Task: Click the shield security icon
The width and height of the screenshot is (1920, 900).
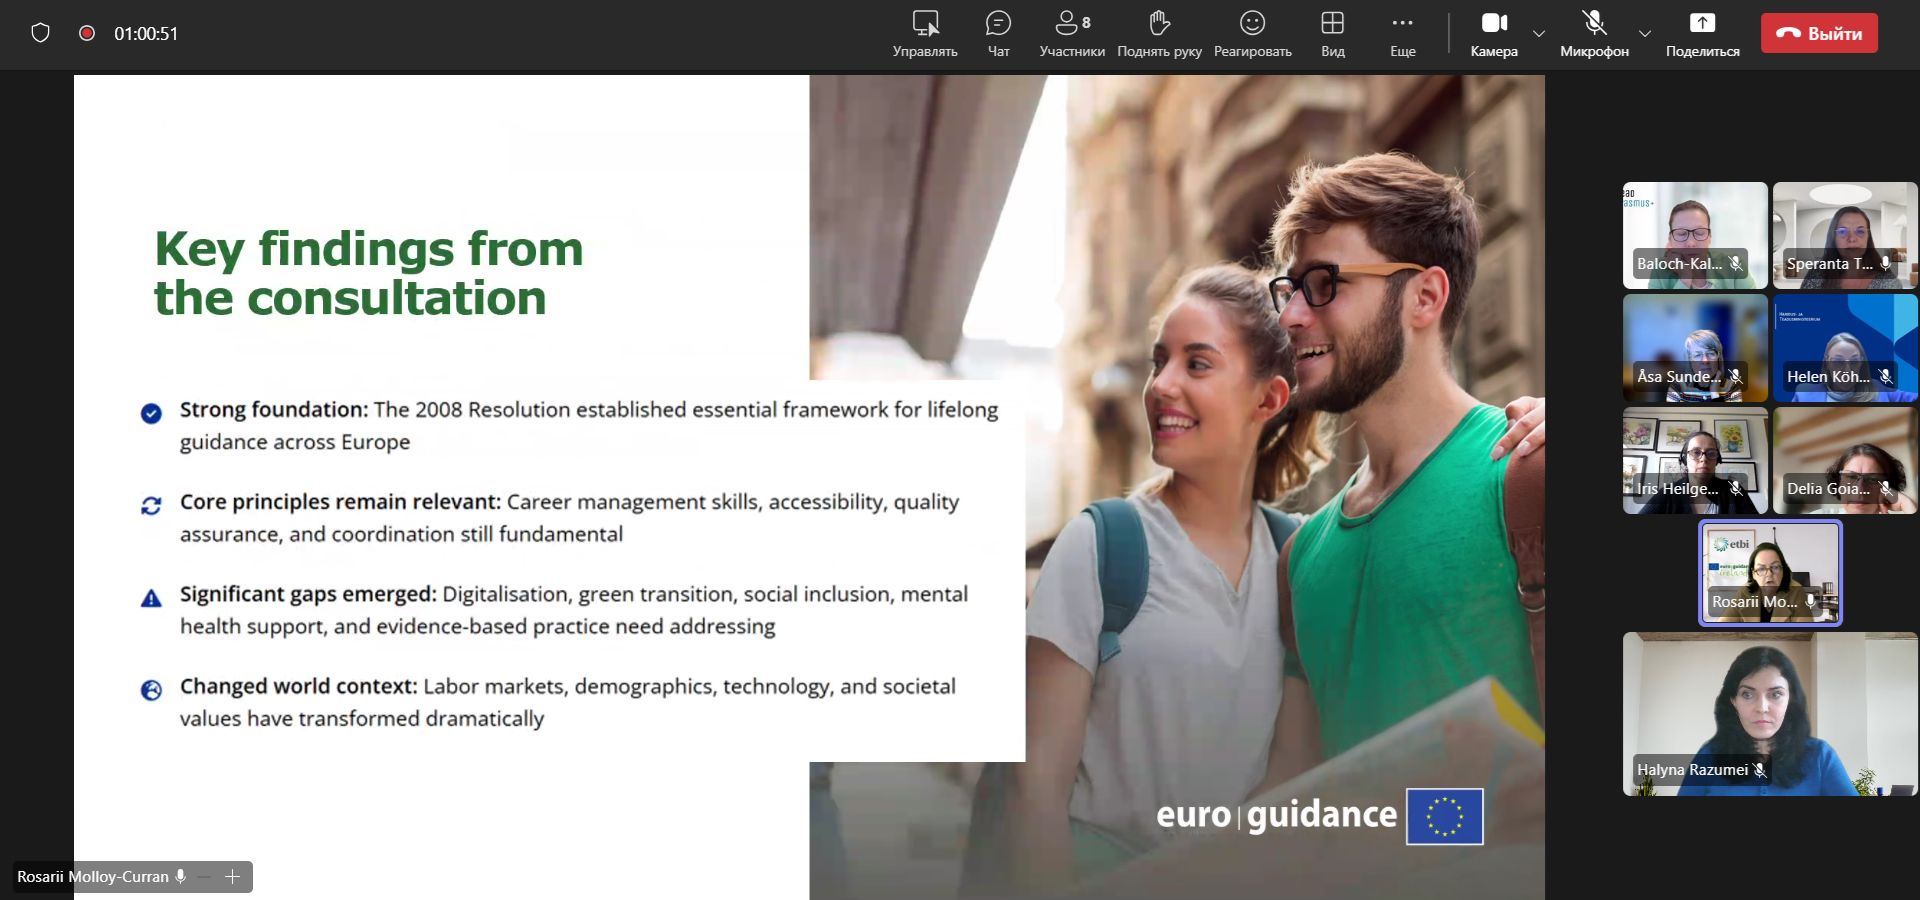Action: pos(40,33)
